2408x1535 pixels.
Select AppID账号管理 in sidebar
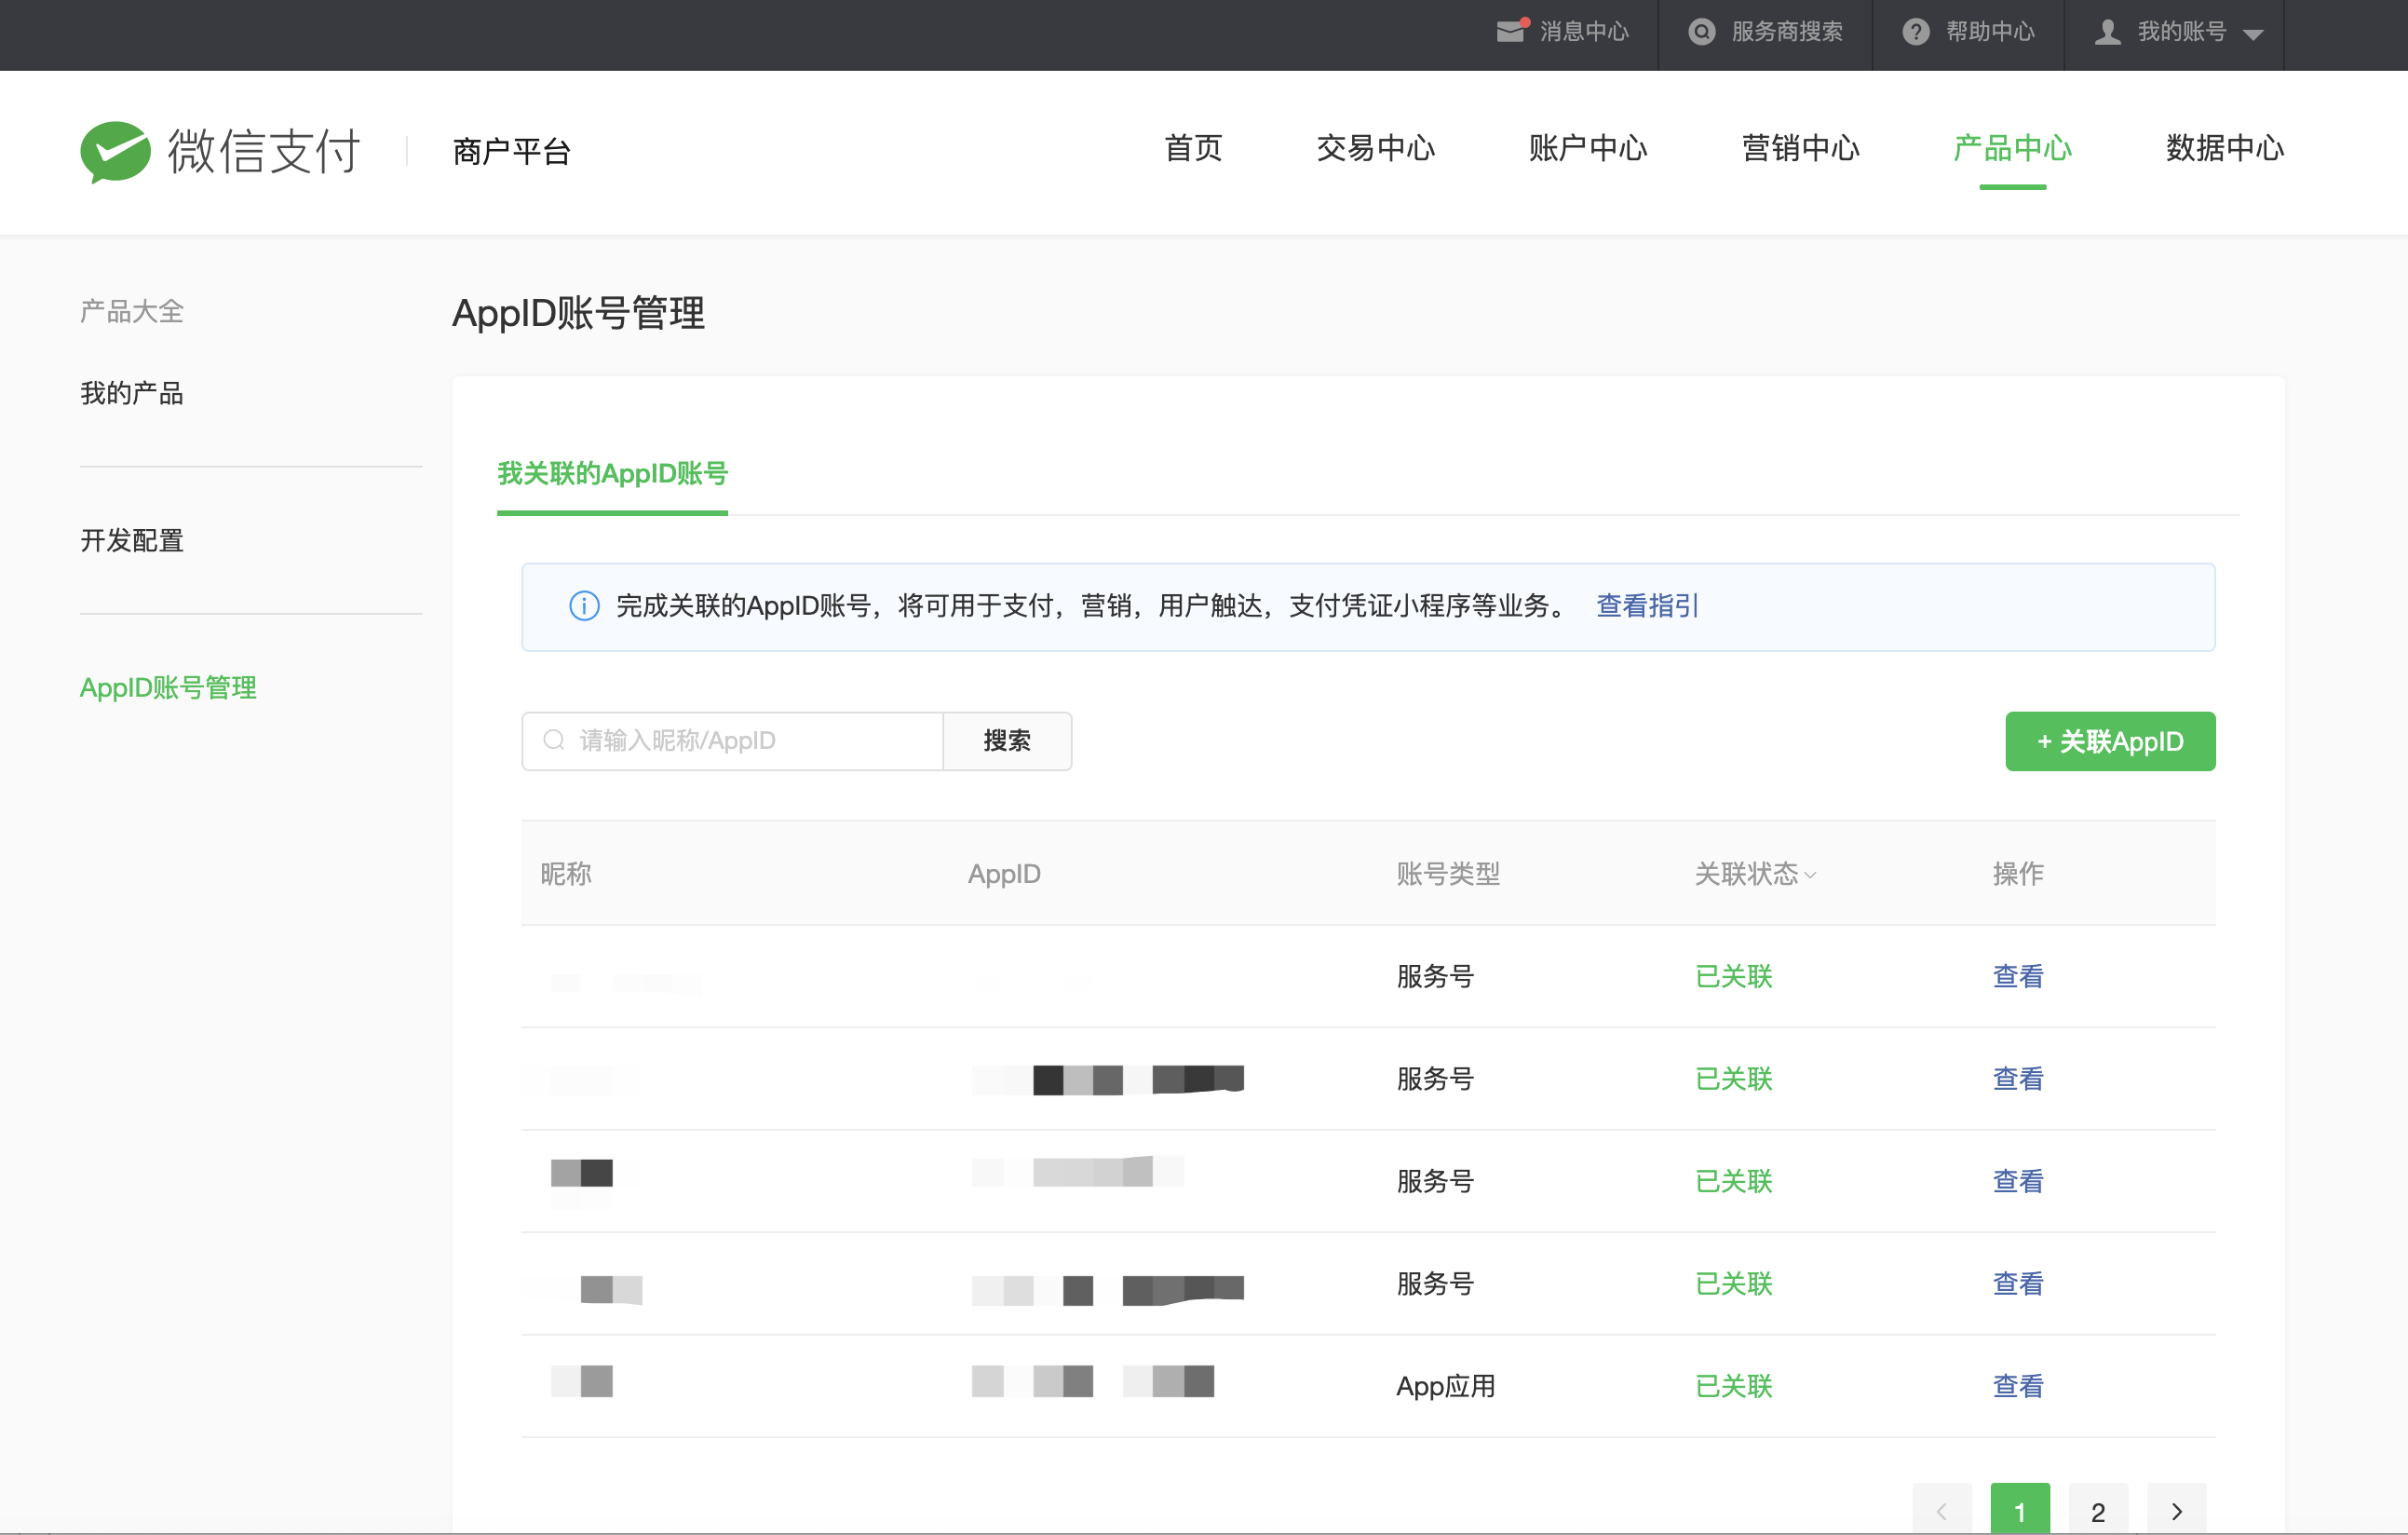tap(168, 687)
